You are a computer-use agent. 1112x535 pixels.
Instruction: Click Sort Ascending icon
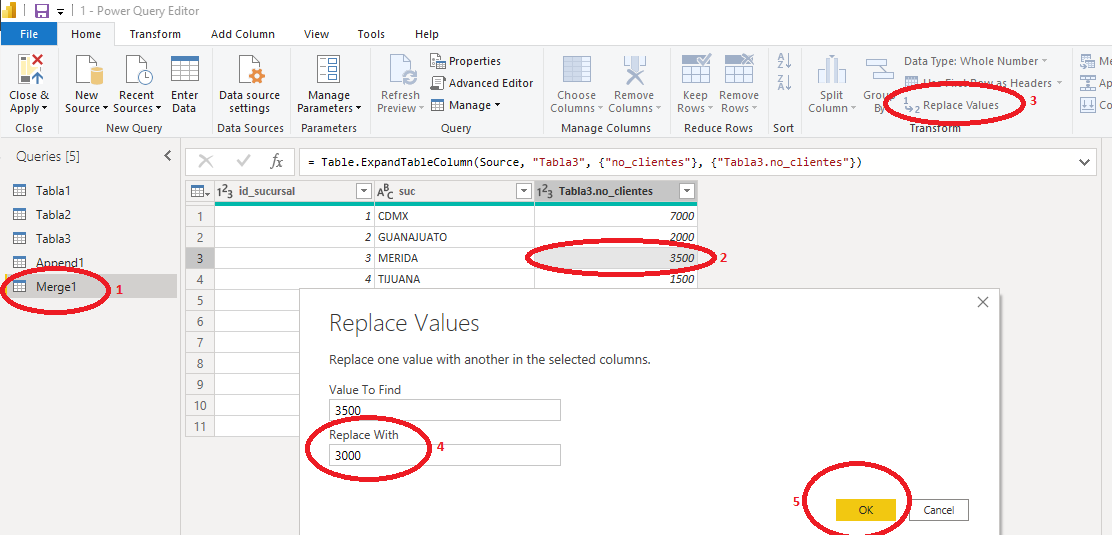pos(784,62)
